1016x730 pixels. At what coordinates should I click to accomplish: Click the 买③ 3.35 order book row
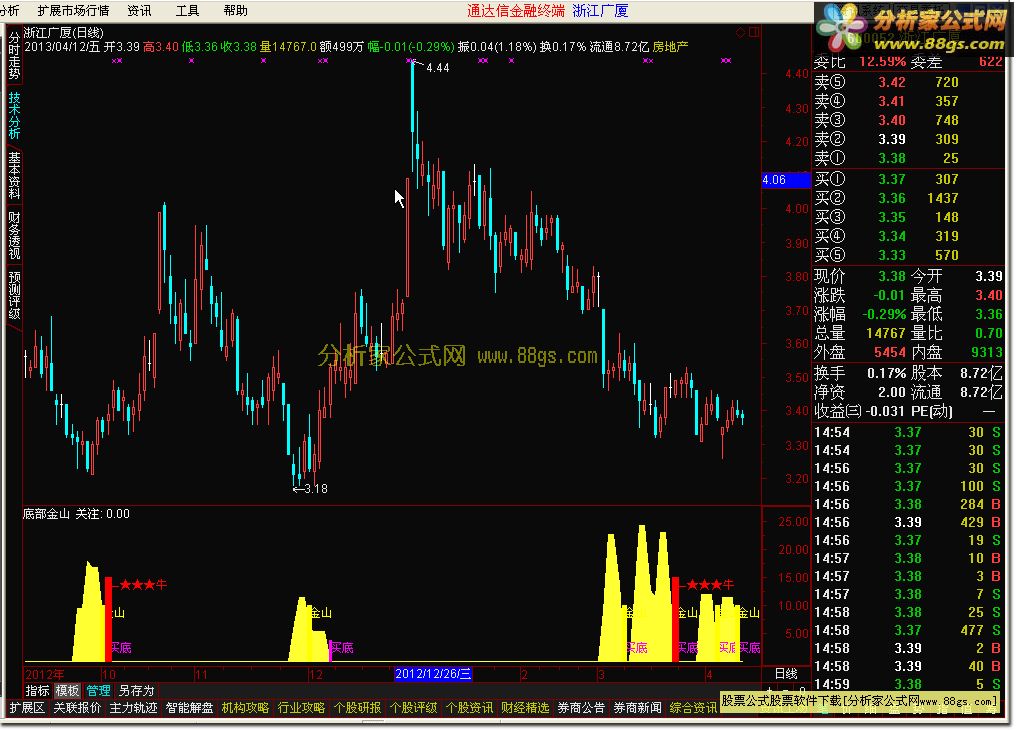(x=908, y=217)
